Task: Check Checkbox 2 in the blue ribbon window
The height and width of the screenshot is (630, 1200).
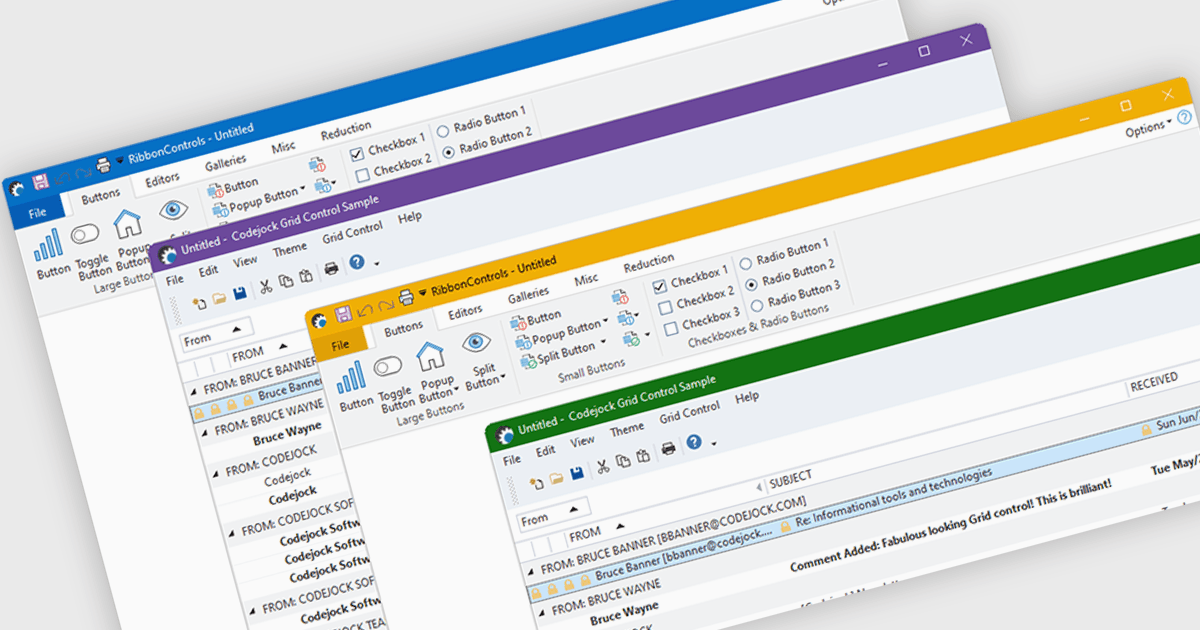Action: [363, 174]
